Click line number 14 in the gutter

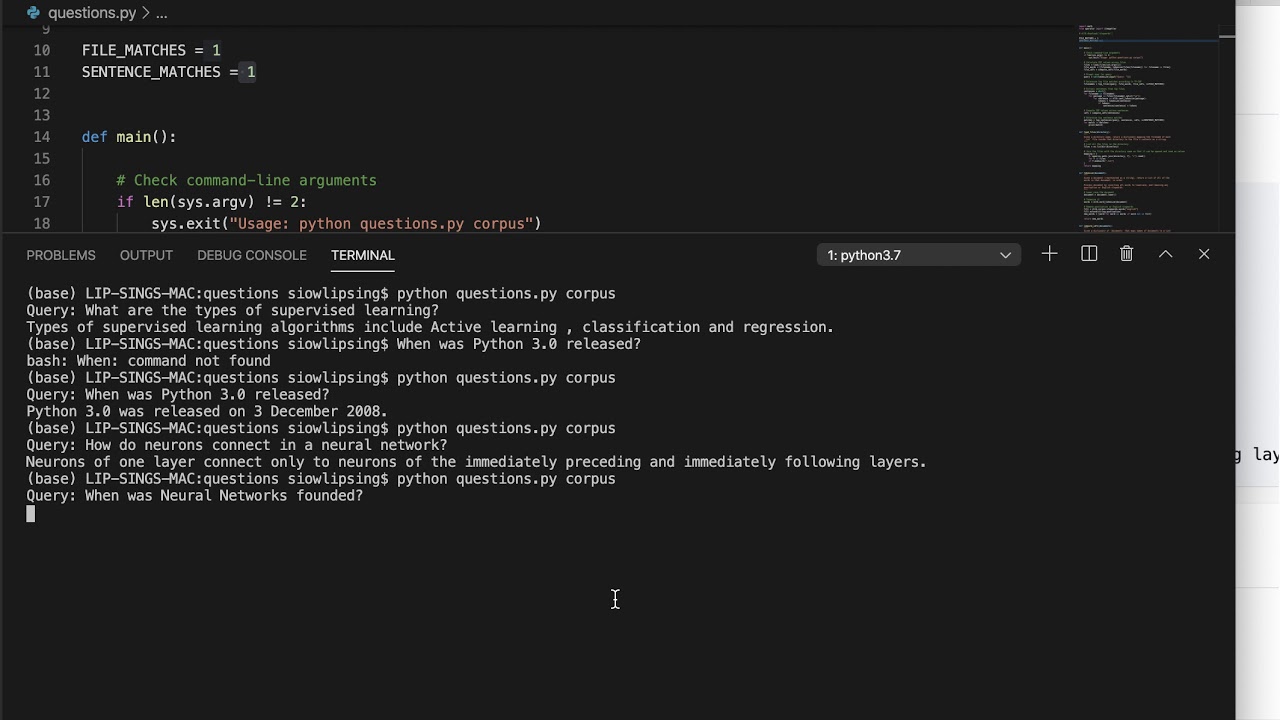coord(41,137)
